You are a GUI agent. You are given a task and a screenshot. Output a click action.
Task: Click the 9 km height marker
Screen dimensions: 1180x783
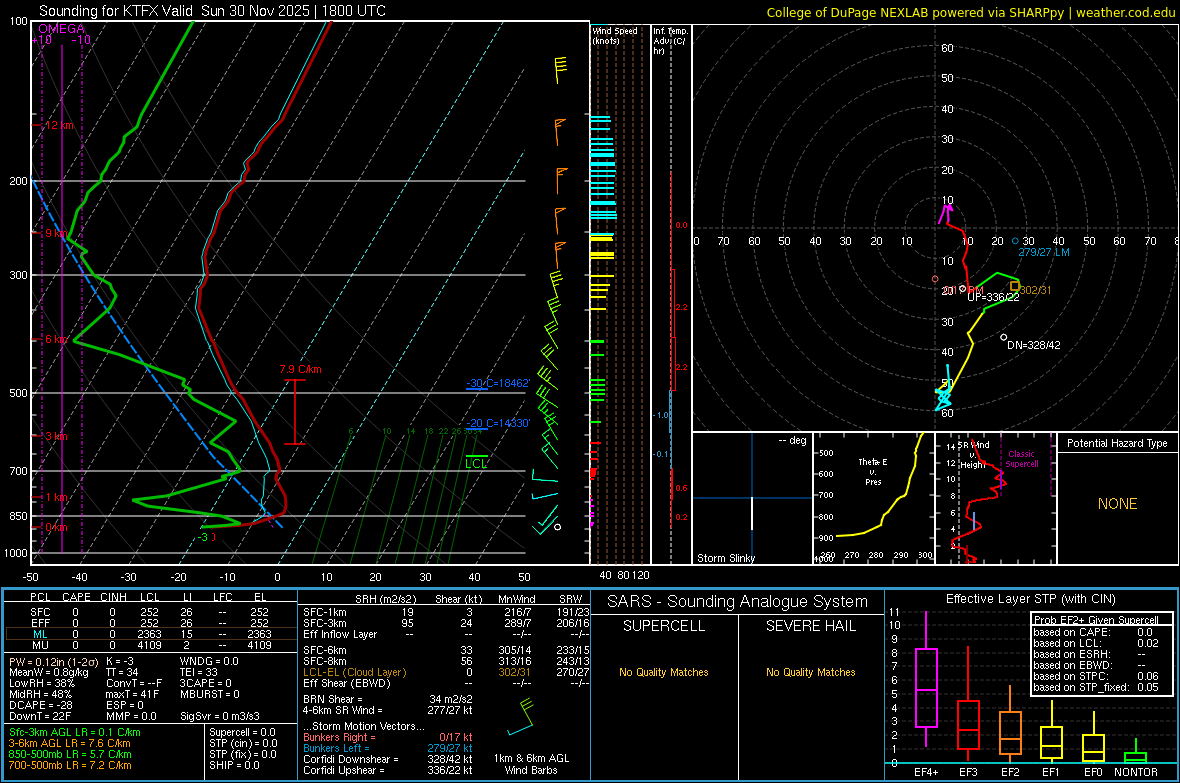[x=56, y=233]
